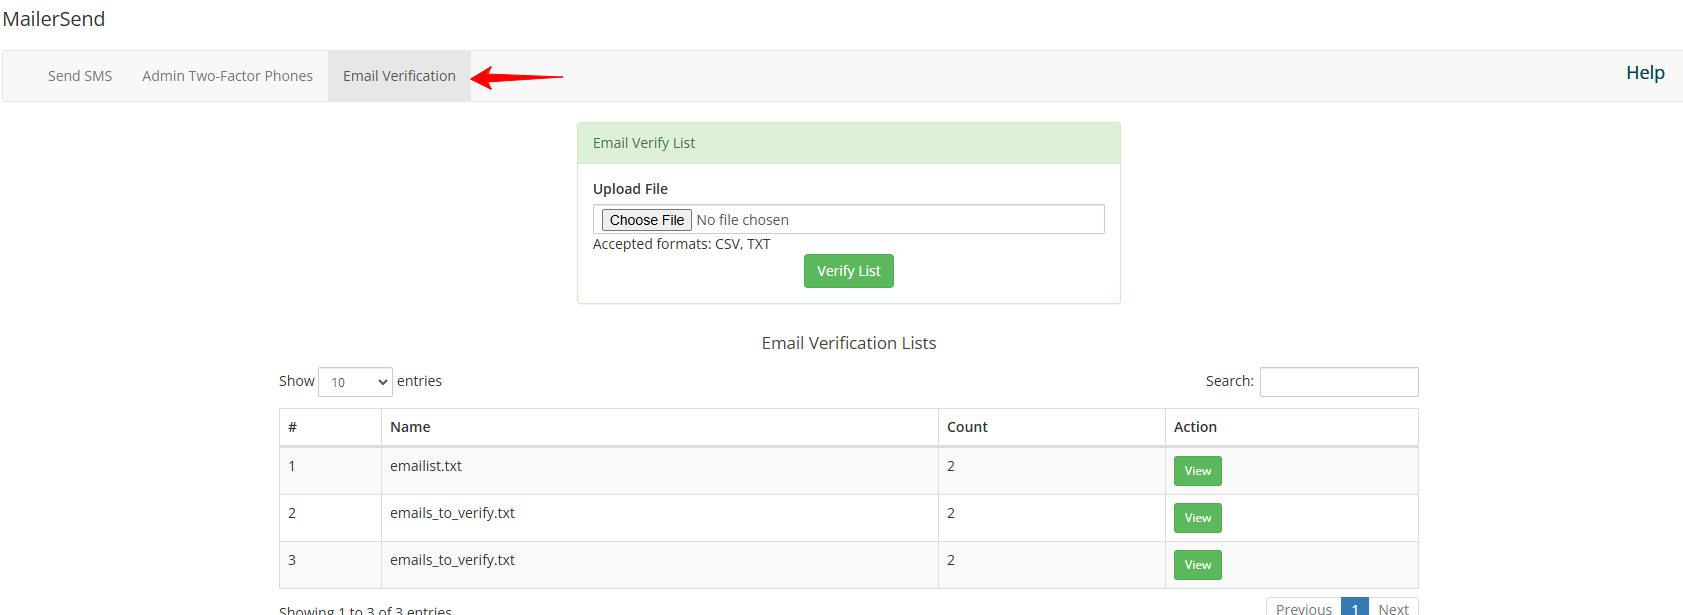Image resolution: width=1683 pixels, height=615 pixels.
Task: View the third row emails_to_verify.txt list
Action: [1198, 565]
